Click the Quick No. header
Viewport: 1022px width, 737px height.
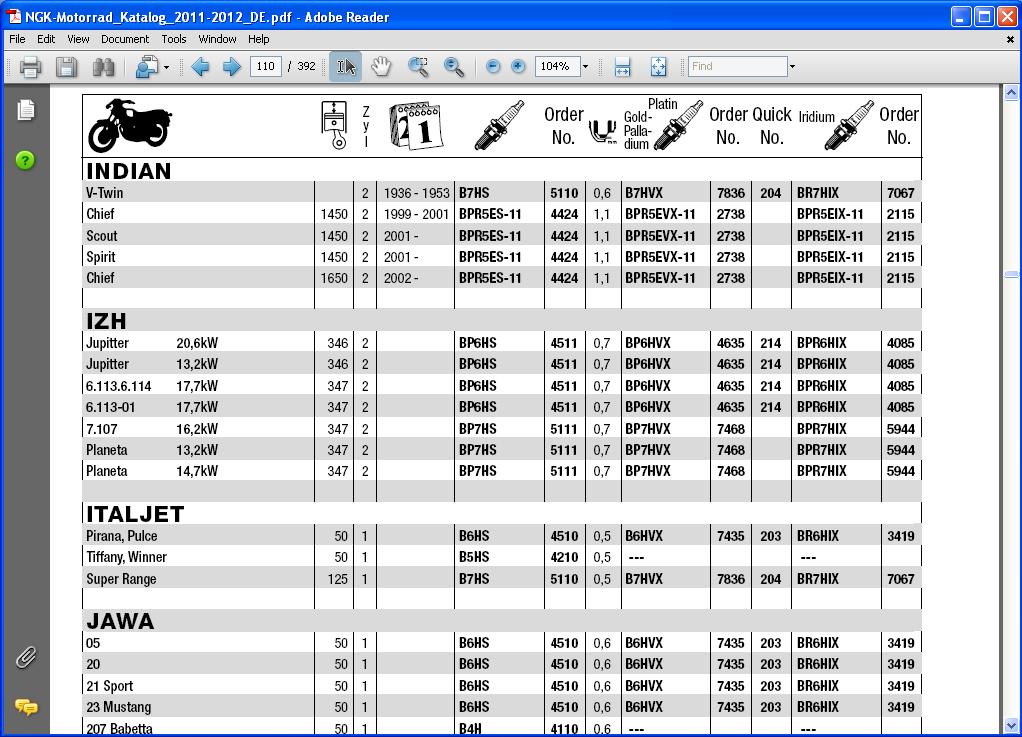click(772, 126)
